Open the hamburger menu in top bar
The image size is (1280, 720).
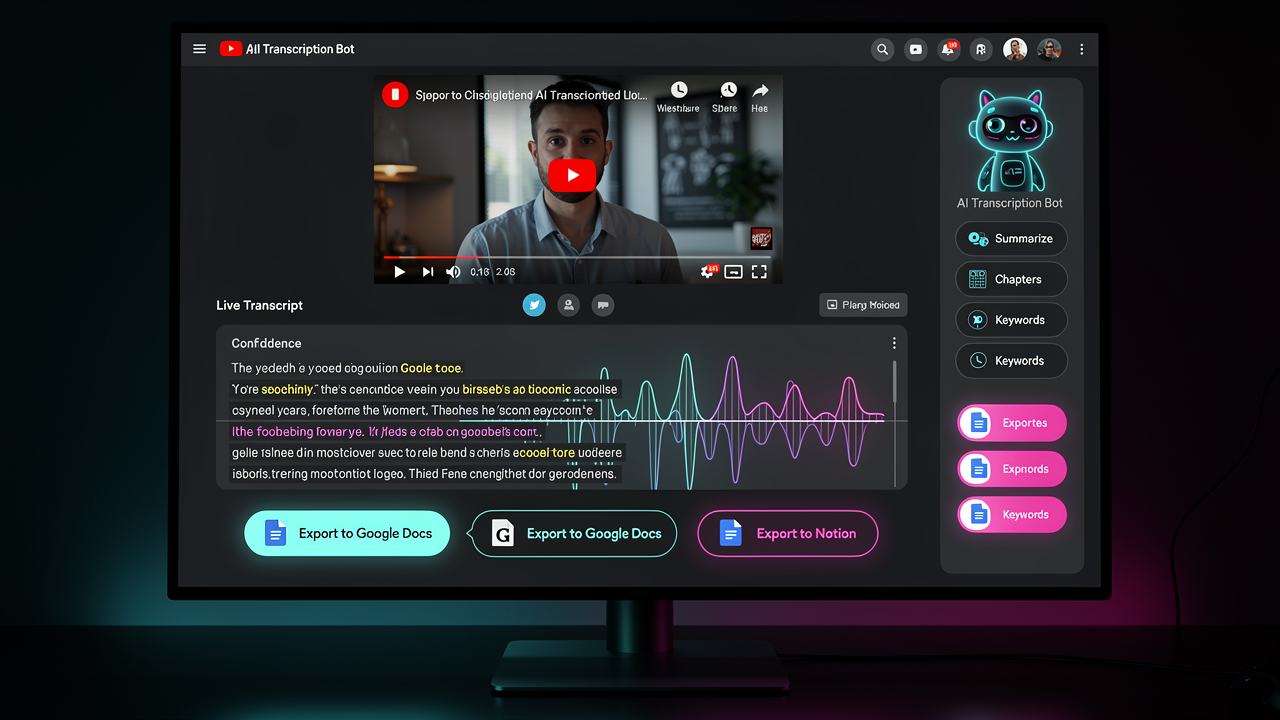[199, 49]
